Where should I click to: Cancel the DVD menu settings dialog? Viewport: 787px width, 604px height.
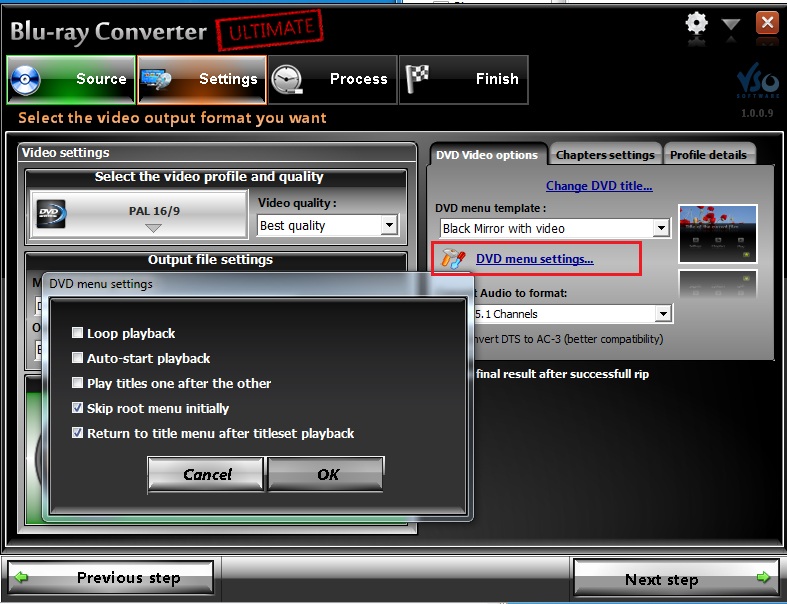pyautogui.click(x=206, y=474)
